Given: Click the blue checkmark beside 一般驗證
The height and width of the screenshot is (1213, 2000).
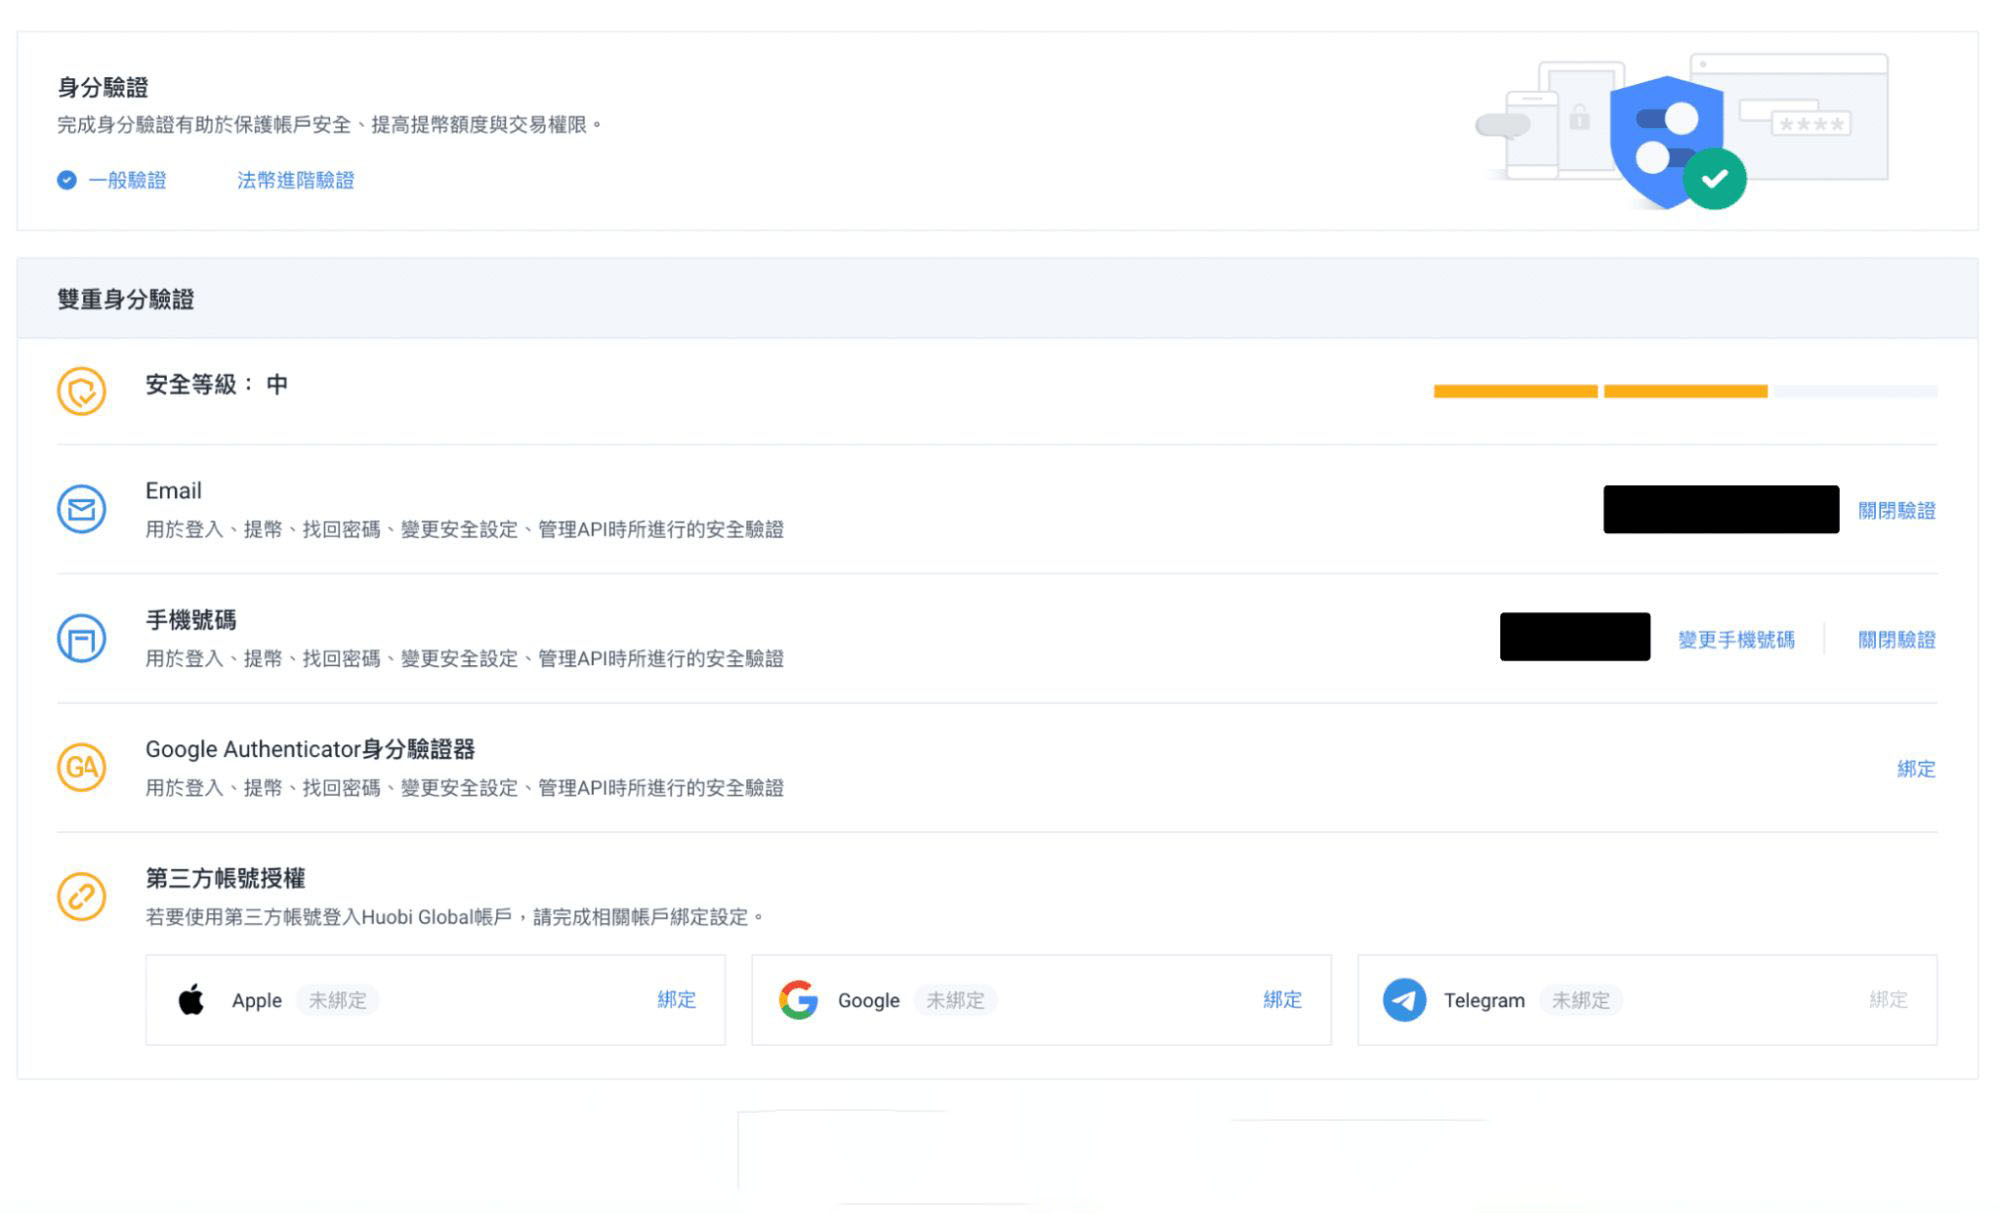Looking at the screenshot, I should click(x=65, y=180).
